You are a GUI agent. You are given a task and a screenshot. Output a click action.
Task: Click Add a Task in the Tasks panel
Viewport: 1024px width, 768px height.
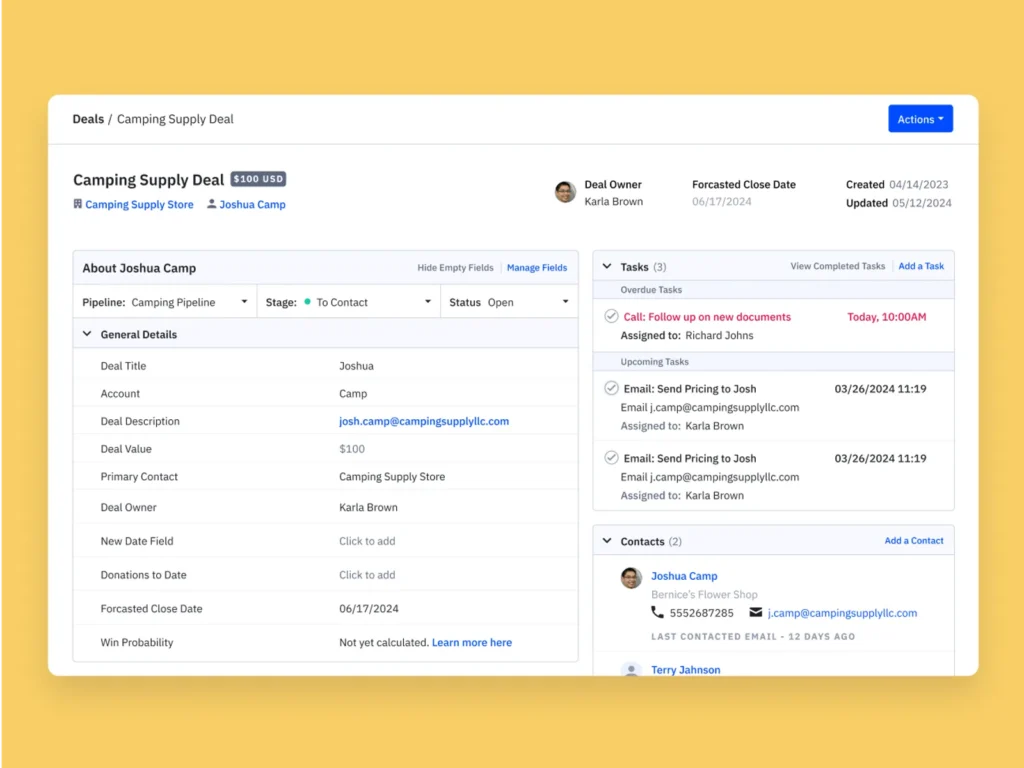(x=921, y=266)
